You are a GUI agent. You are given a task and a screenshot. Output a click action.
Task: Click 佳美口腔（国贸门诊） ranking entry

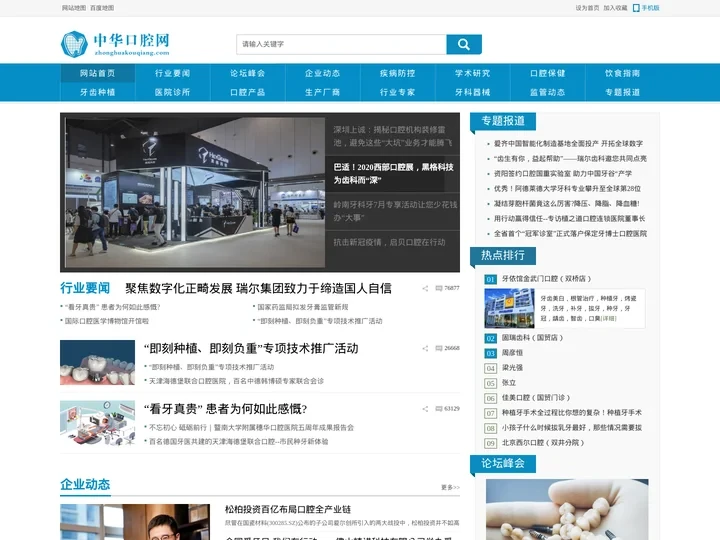[x=536, y=398]
